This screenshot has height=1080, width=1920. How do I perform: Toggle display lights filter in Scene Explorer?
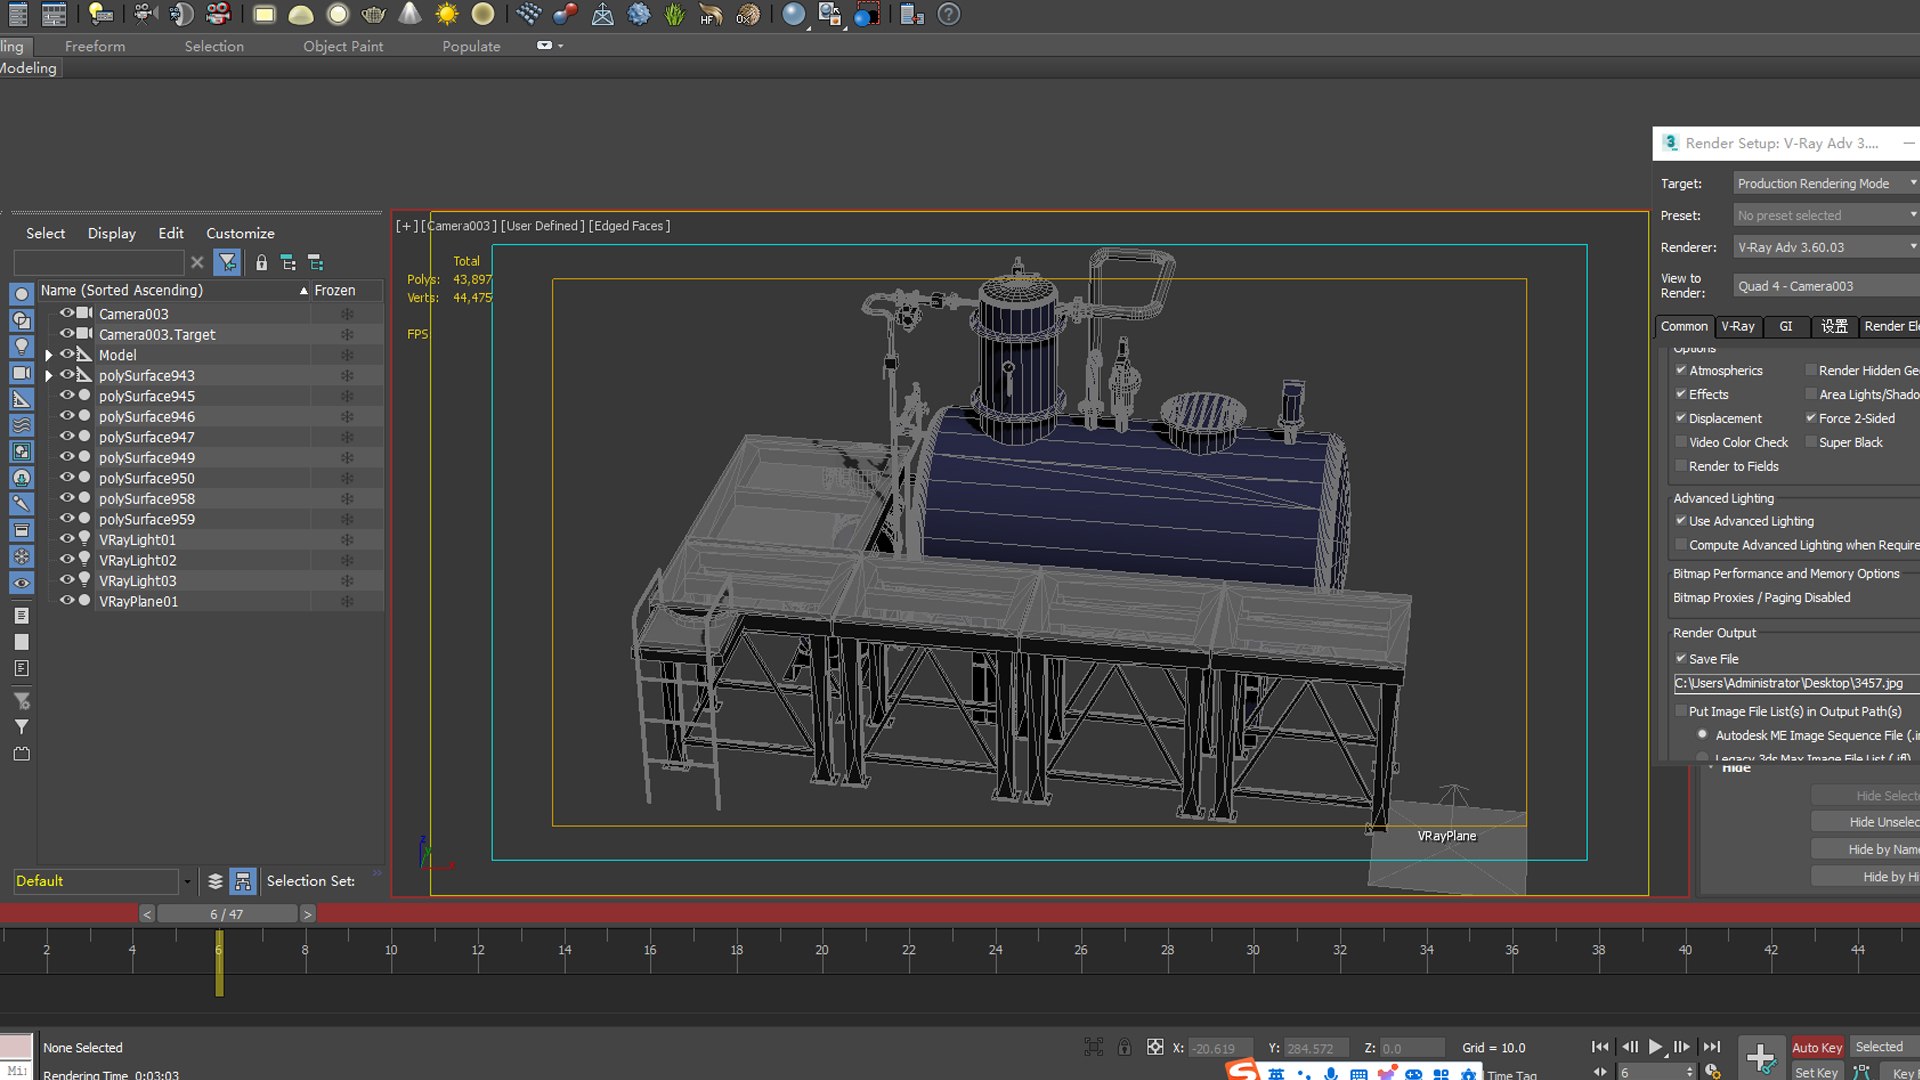21,347
